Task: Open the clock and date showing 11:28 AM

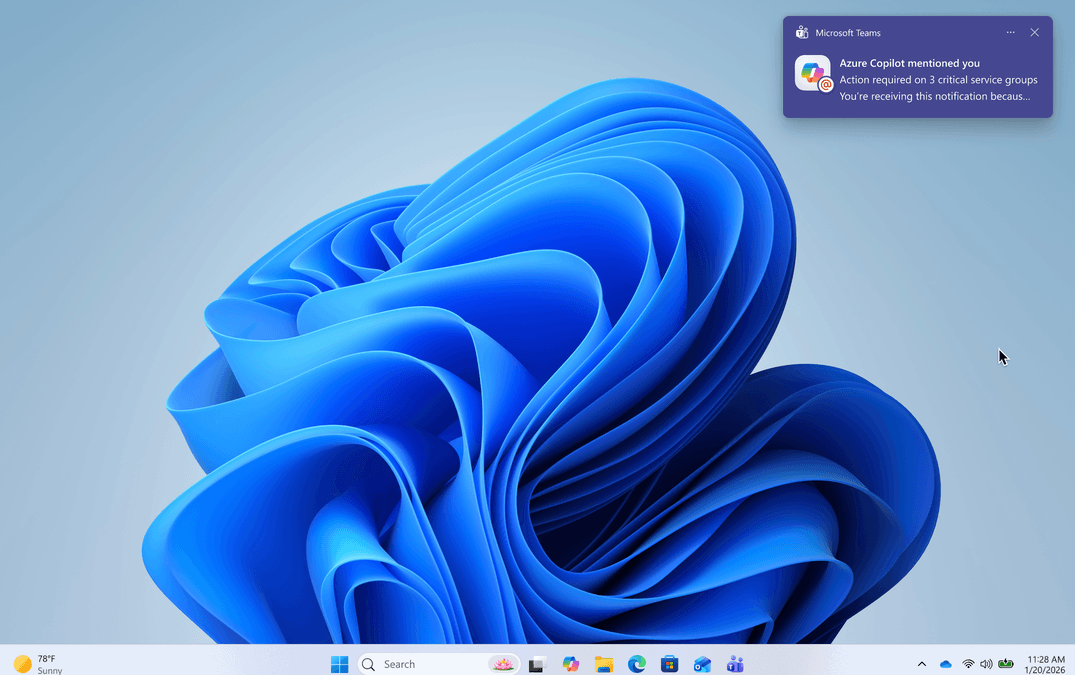Action: [1045, 664]
